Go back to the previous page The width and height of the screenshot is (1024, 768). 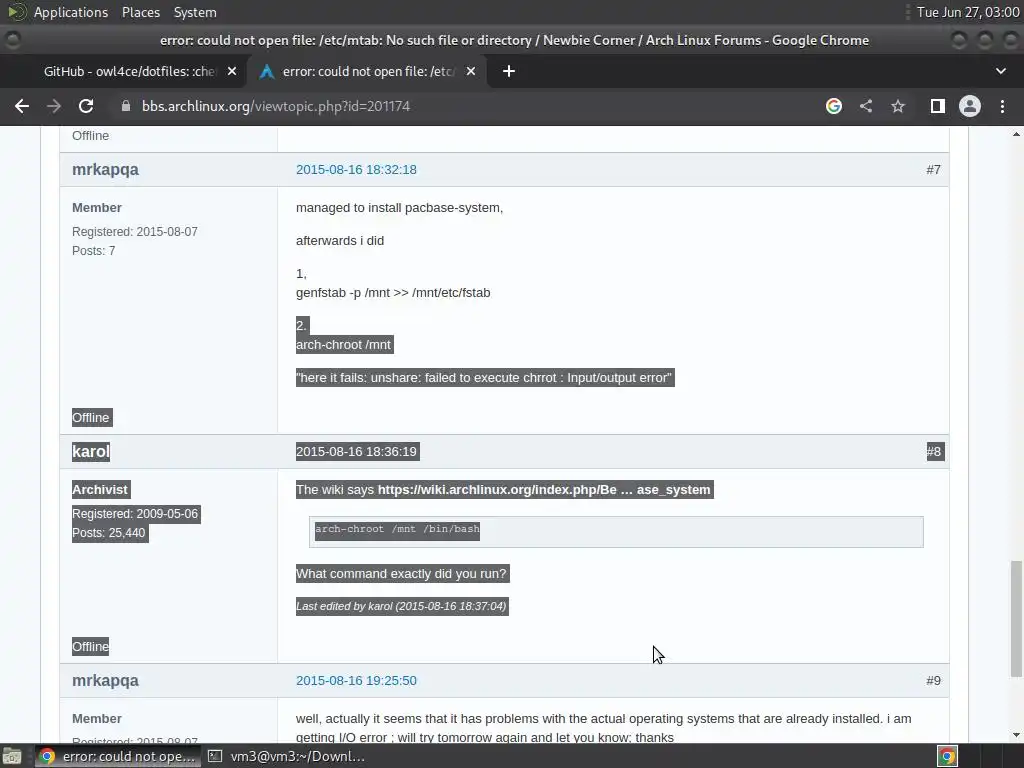(22, 106)
